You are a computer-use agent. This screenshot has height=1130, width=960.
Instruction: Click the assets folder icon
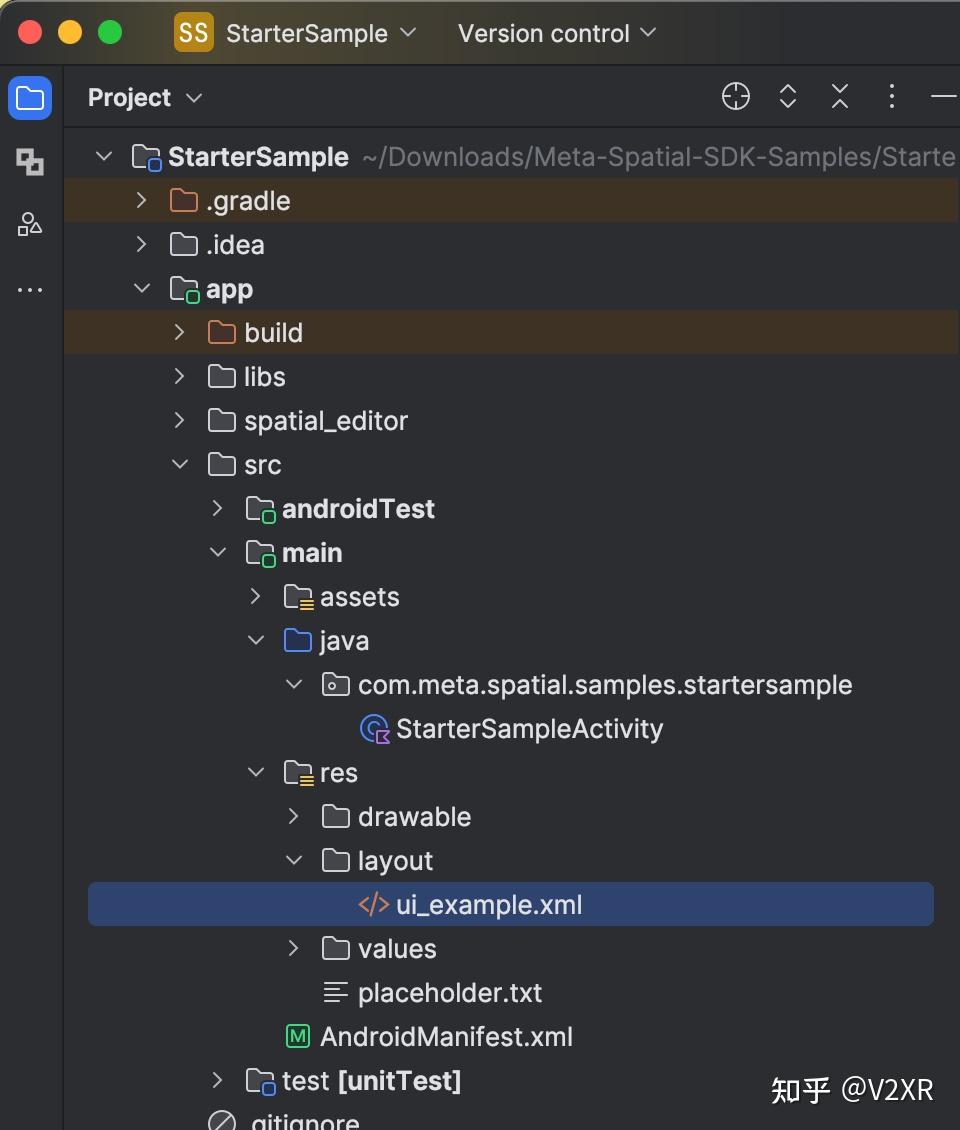click(298, 597)
